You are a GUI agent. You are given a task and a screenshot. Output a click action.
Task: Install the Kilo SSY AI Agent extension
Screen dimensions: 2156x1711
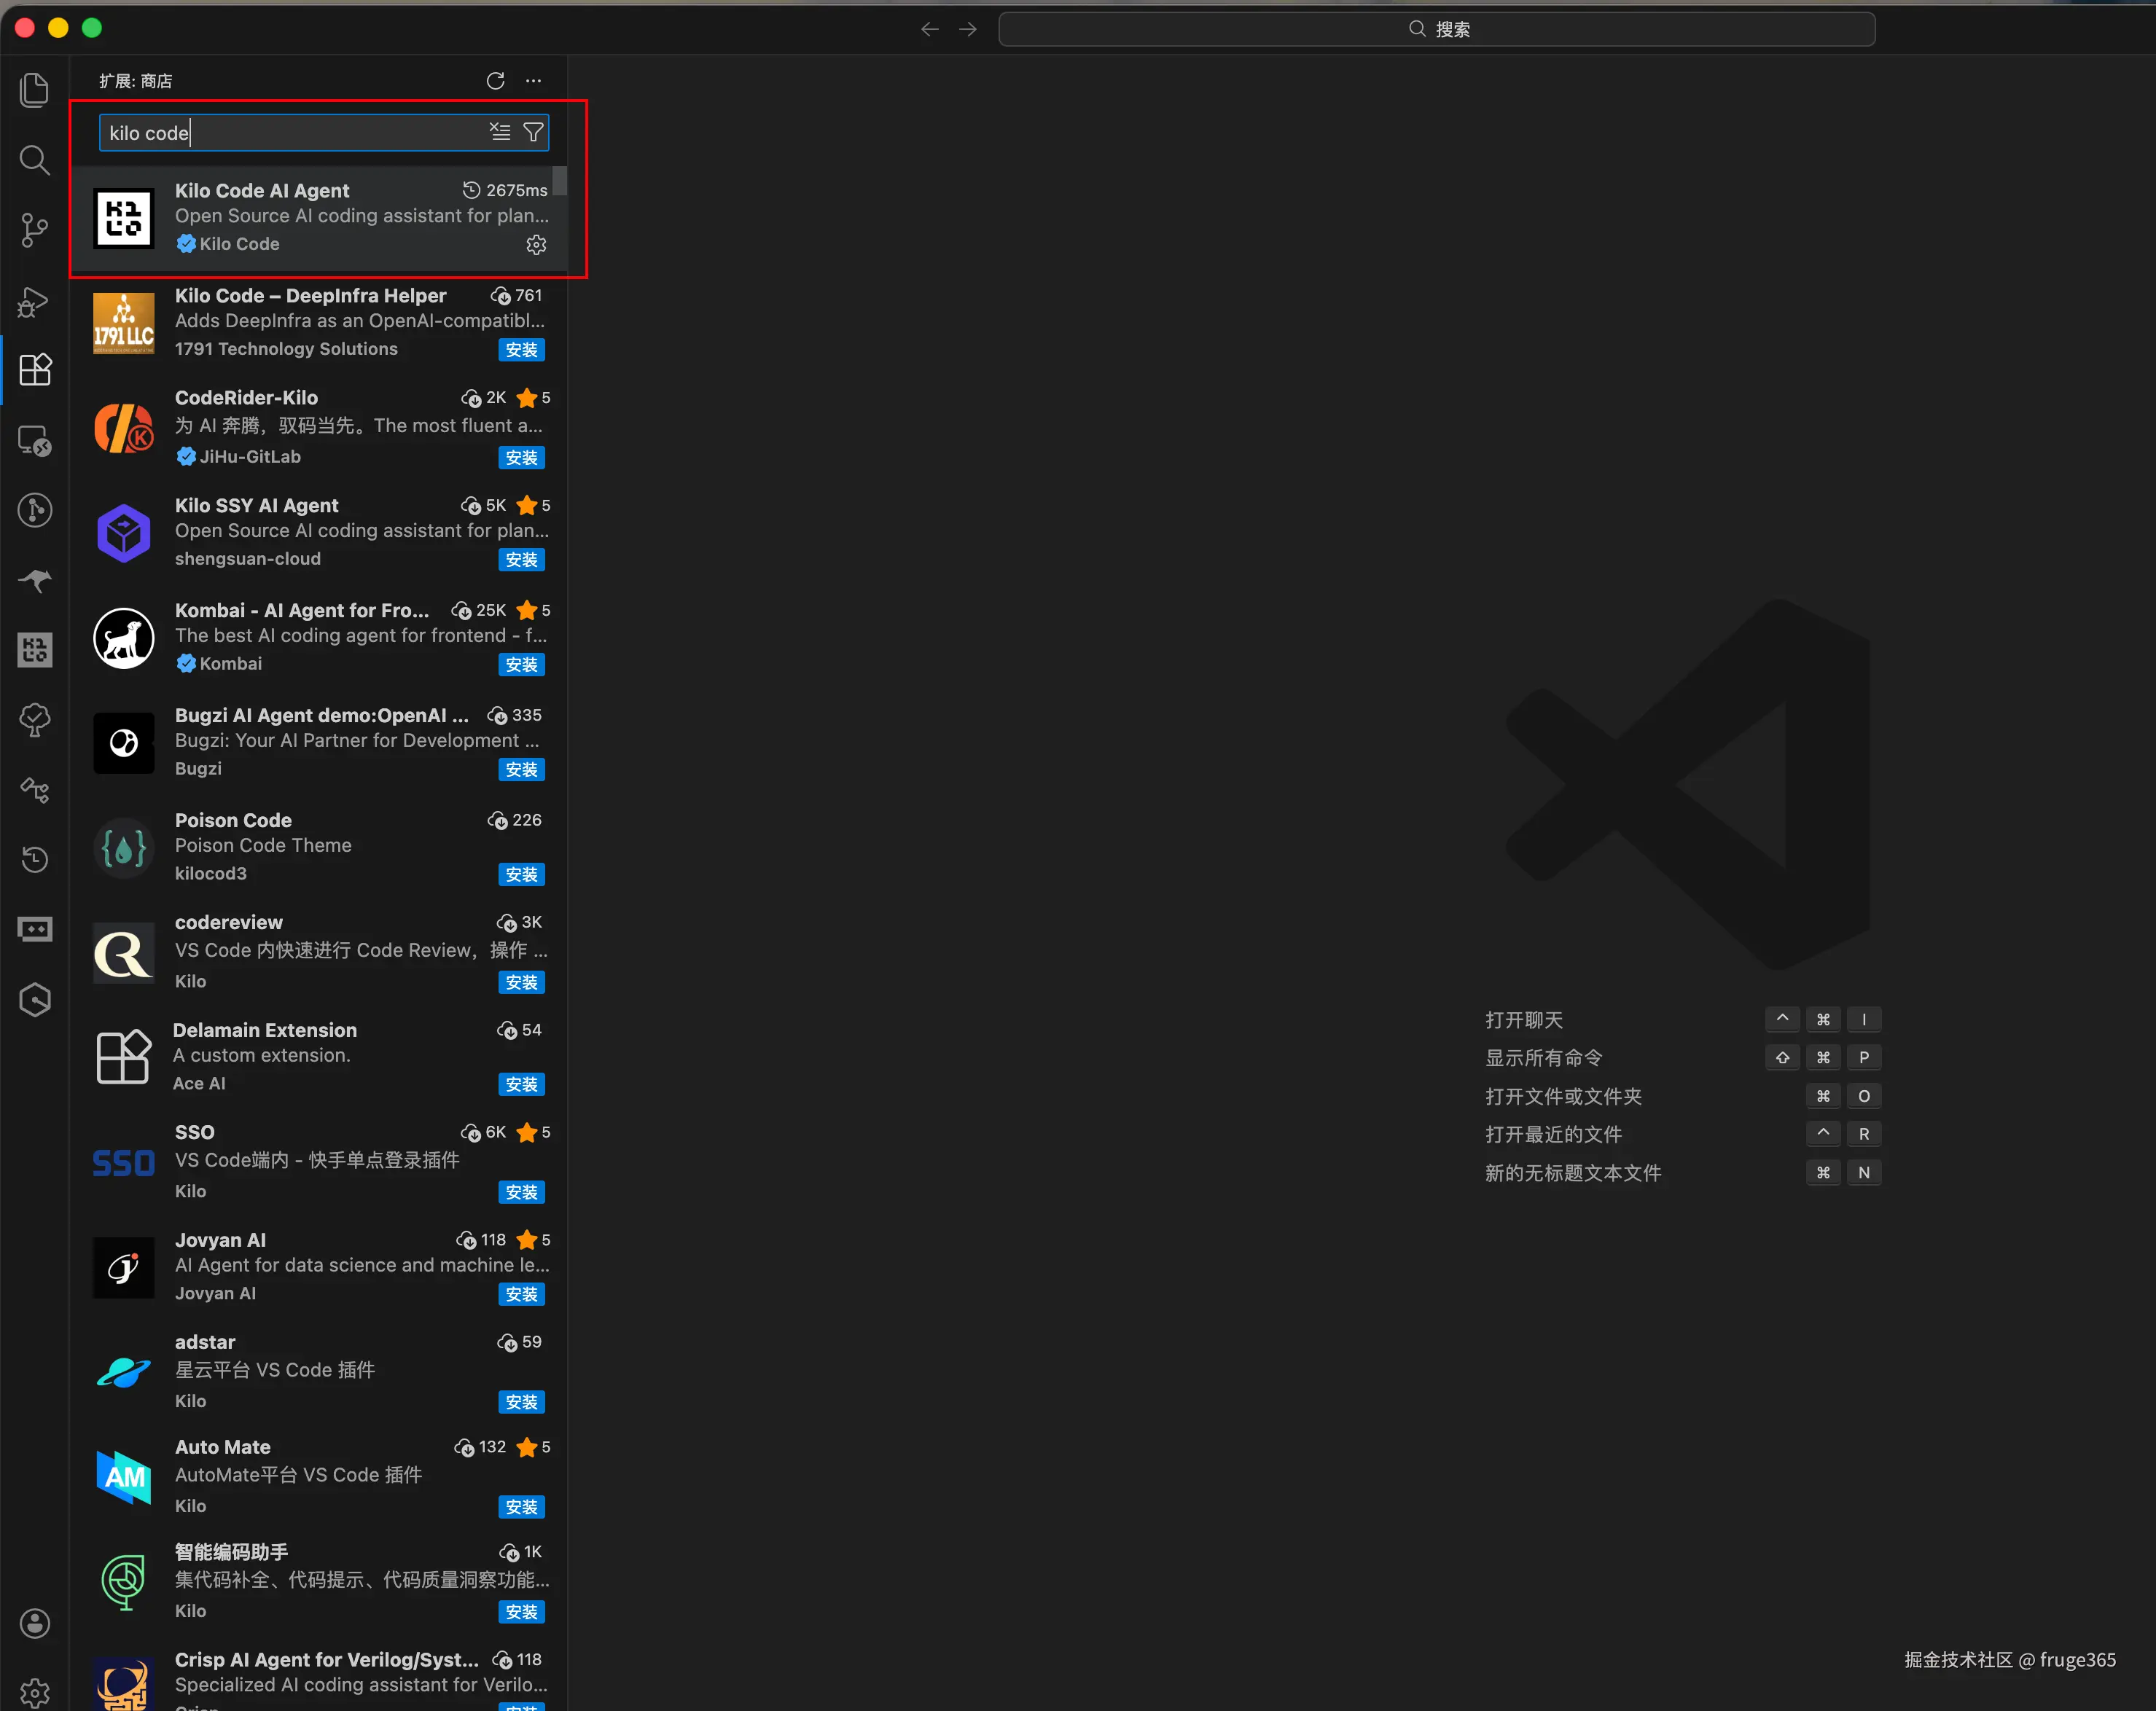click(521, 560)
